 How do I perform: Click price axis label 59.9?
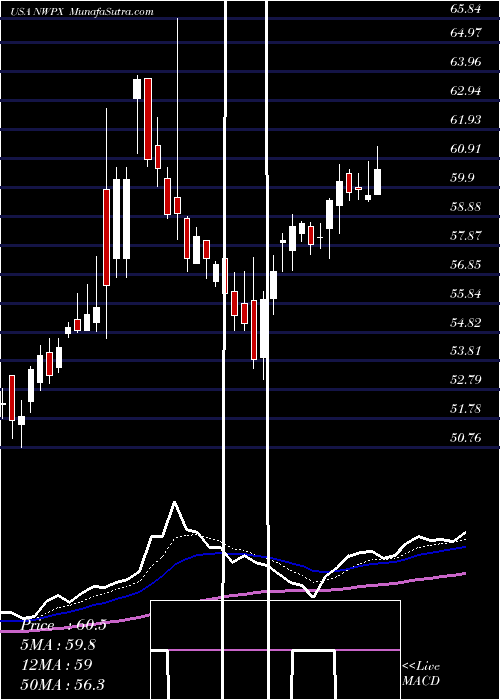click(x=462, y=178)
